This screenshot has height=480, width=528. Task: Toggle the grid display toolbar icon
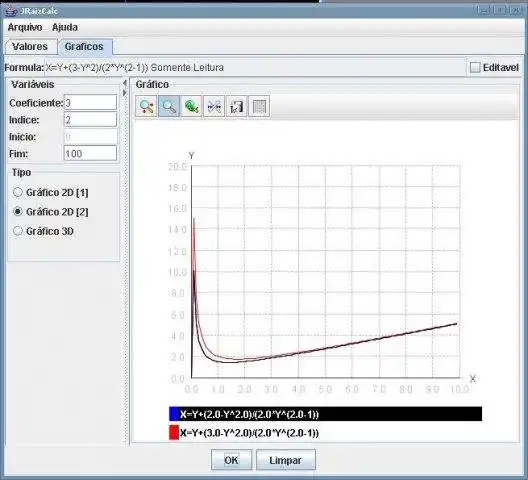[259, 106]
